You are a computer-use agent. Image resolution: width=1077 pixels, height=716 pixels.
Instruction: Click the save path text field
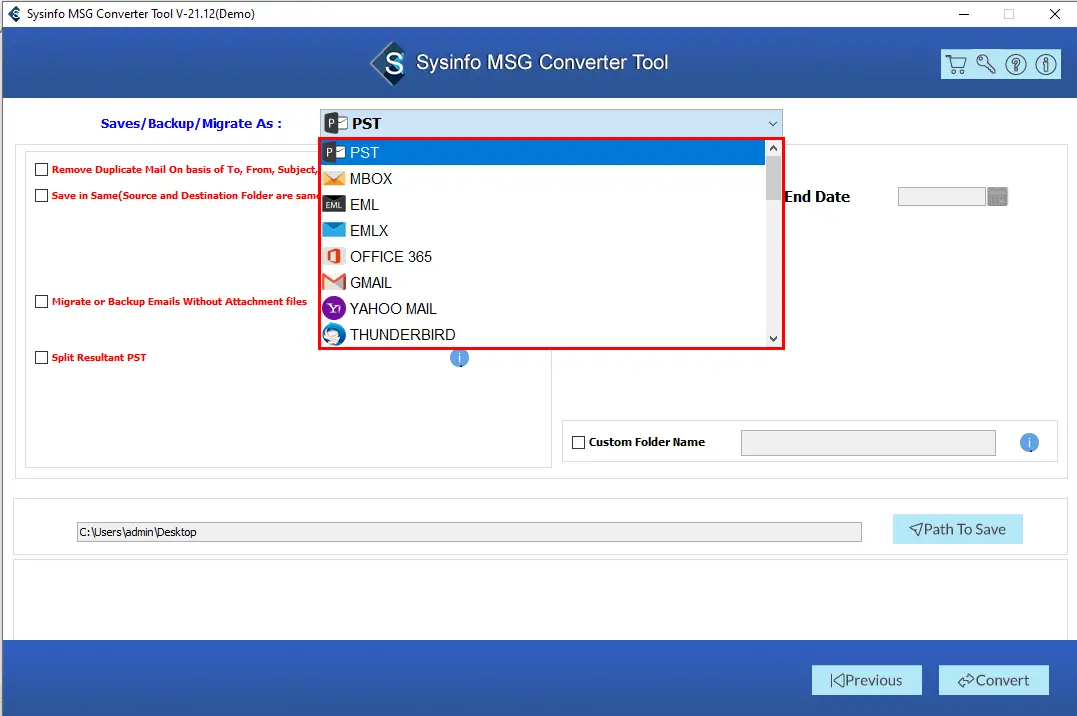point(469,532)
